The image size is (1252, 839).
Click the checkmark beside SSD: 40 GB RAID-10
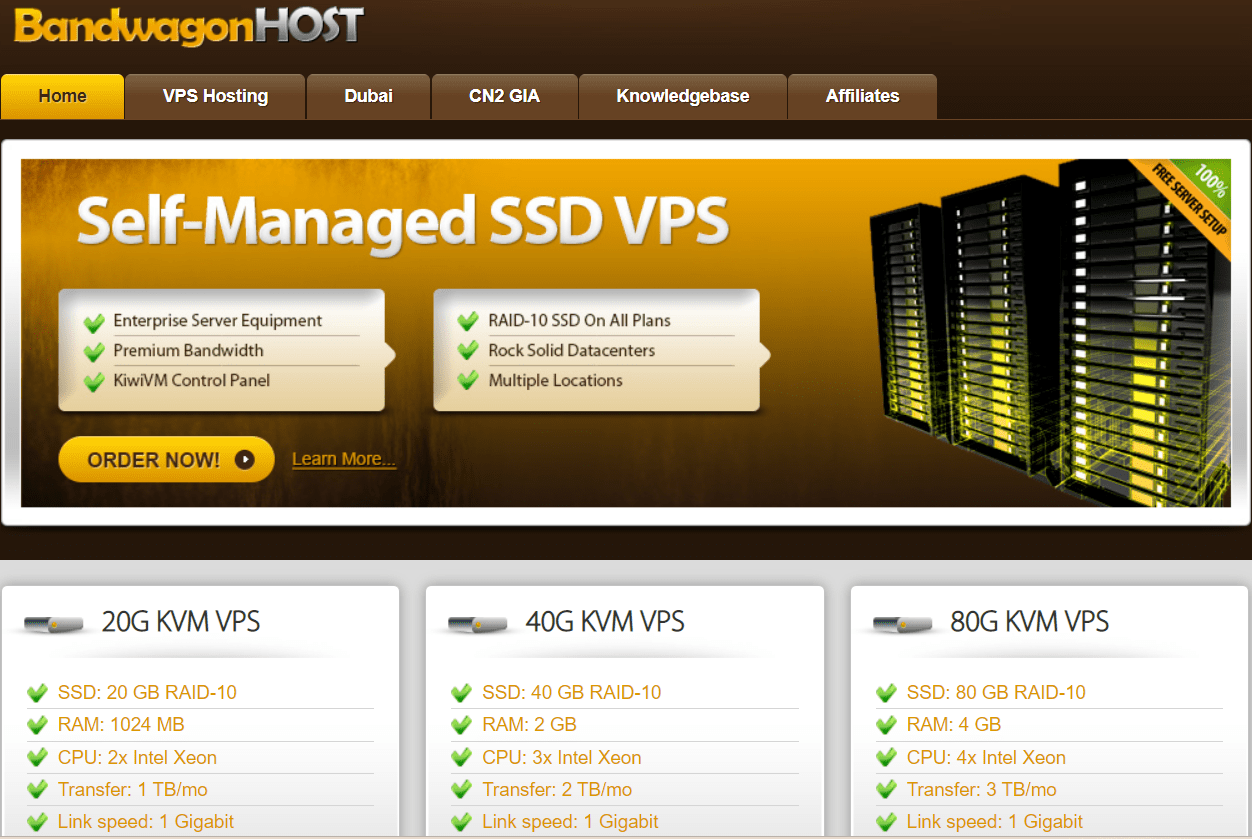[x=462, y=693]
